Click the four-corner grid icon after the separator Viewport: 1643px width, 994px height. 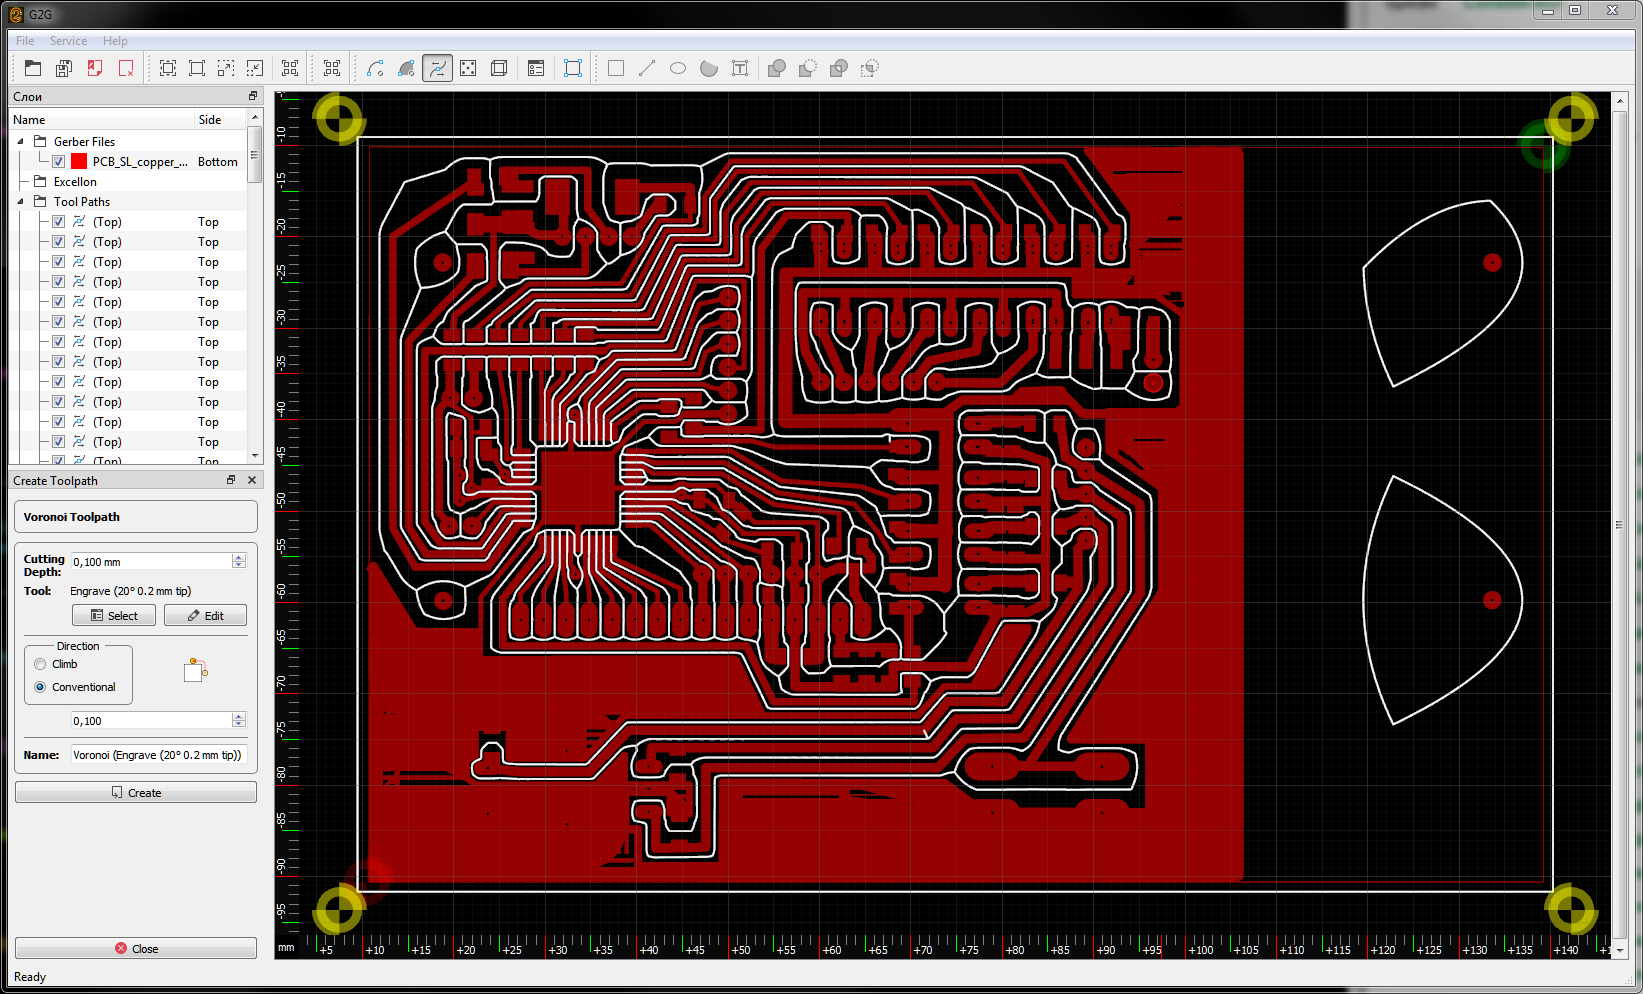coord(332,68)
